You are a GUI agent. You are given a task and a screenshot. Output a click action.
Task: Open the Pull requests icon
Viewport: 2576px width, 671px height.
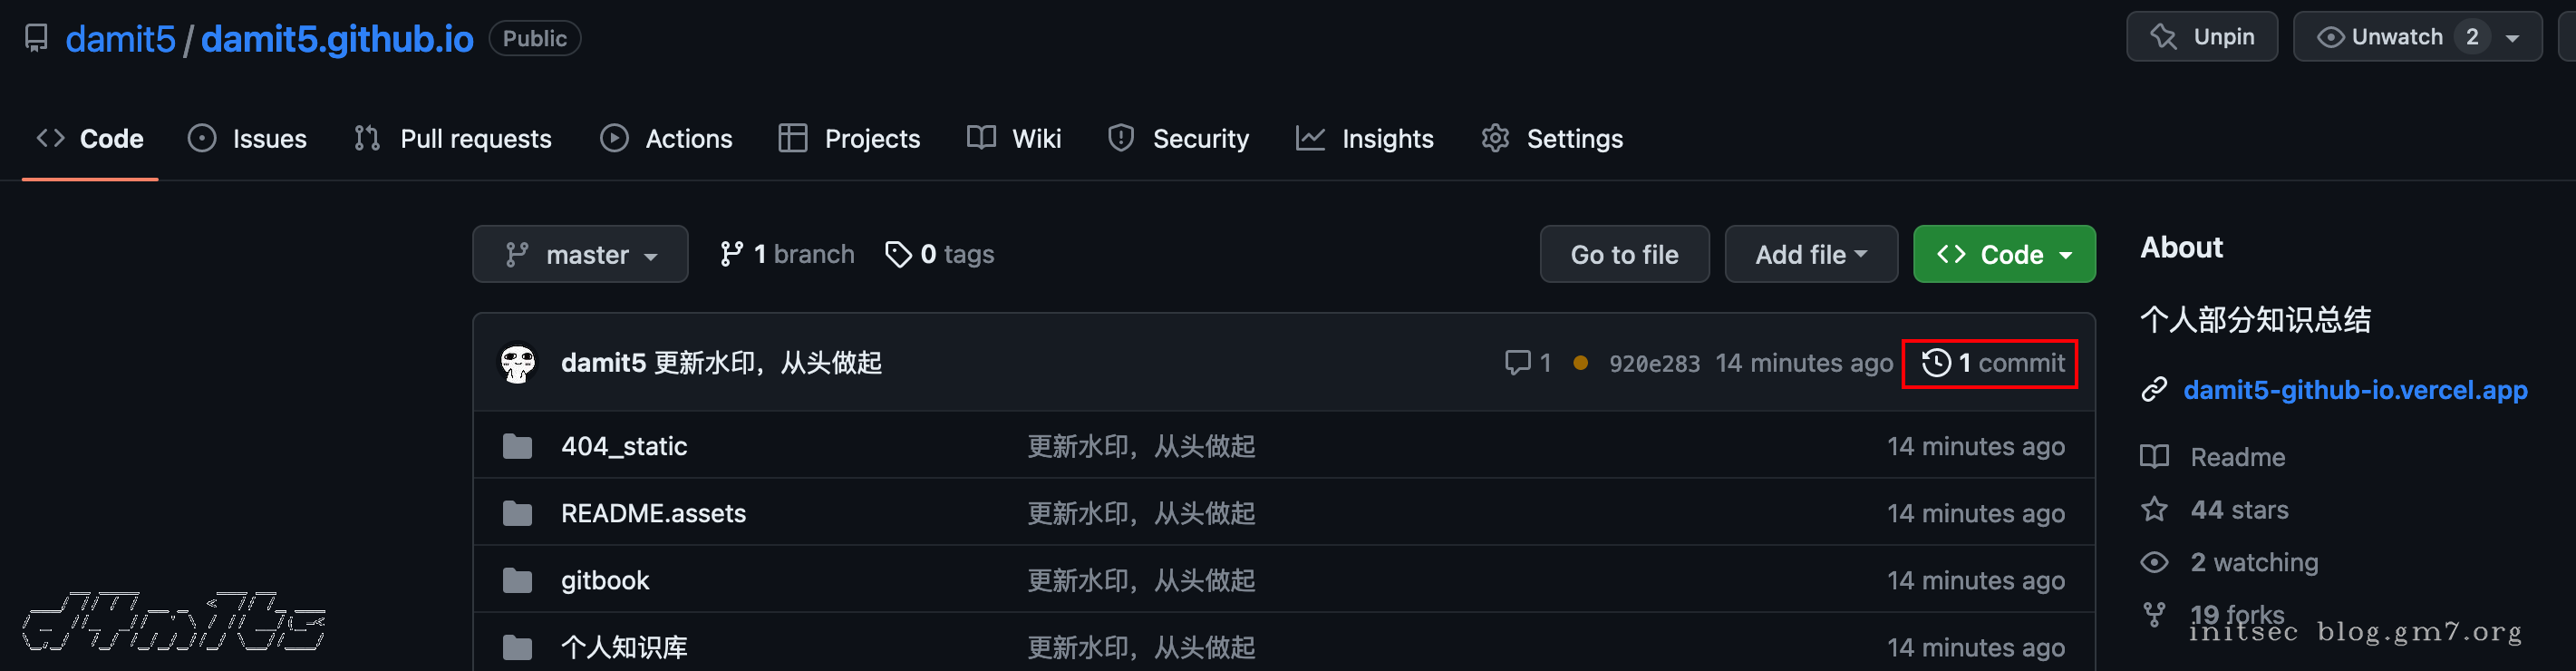[x=367, y=138]
